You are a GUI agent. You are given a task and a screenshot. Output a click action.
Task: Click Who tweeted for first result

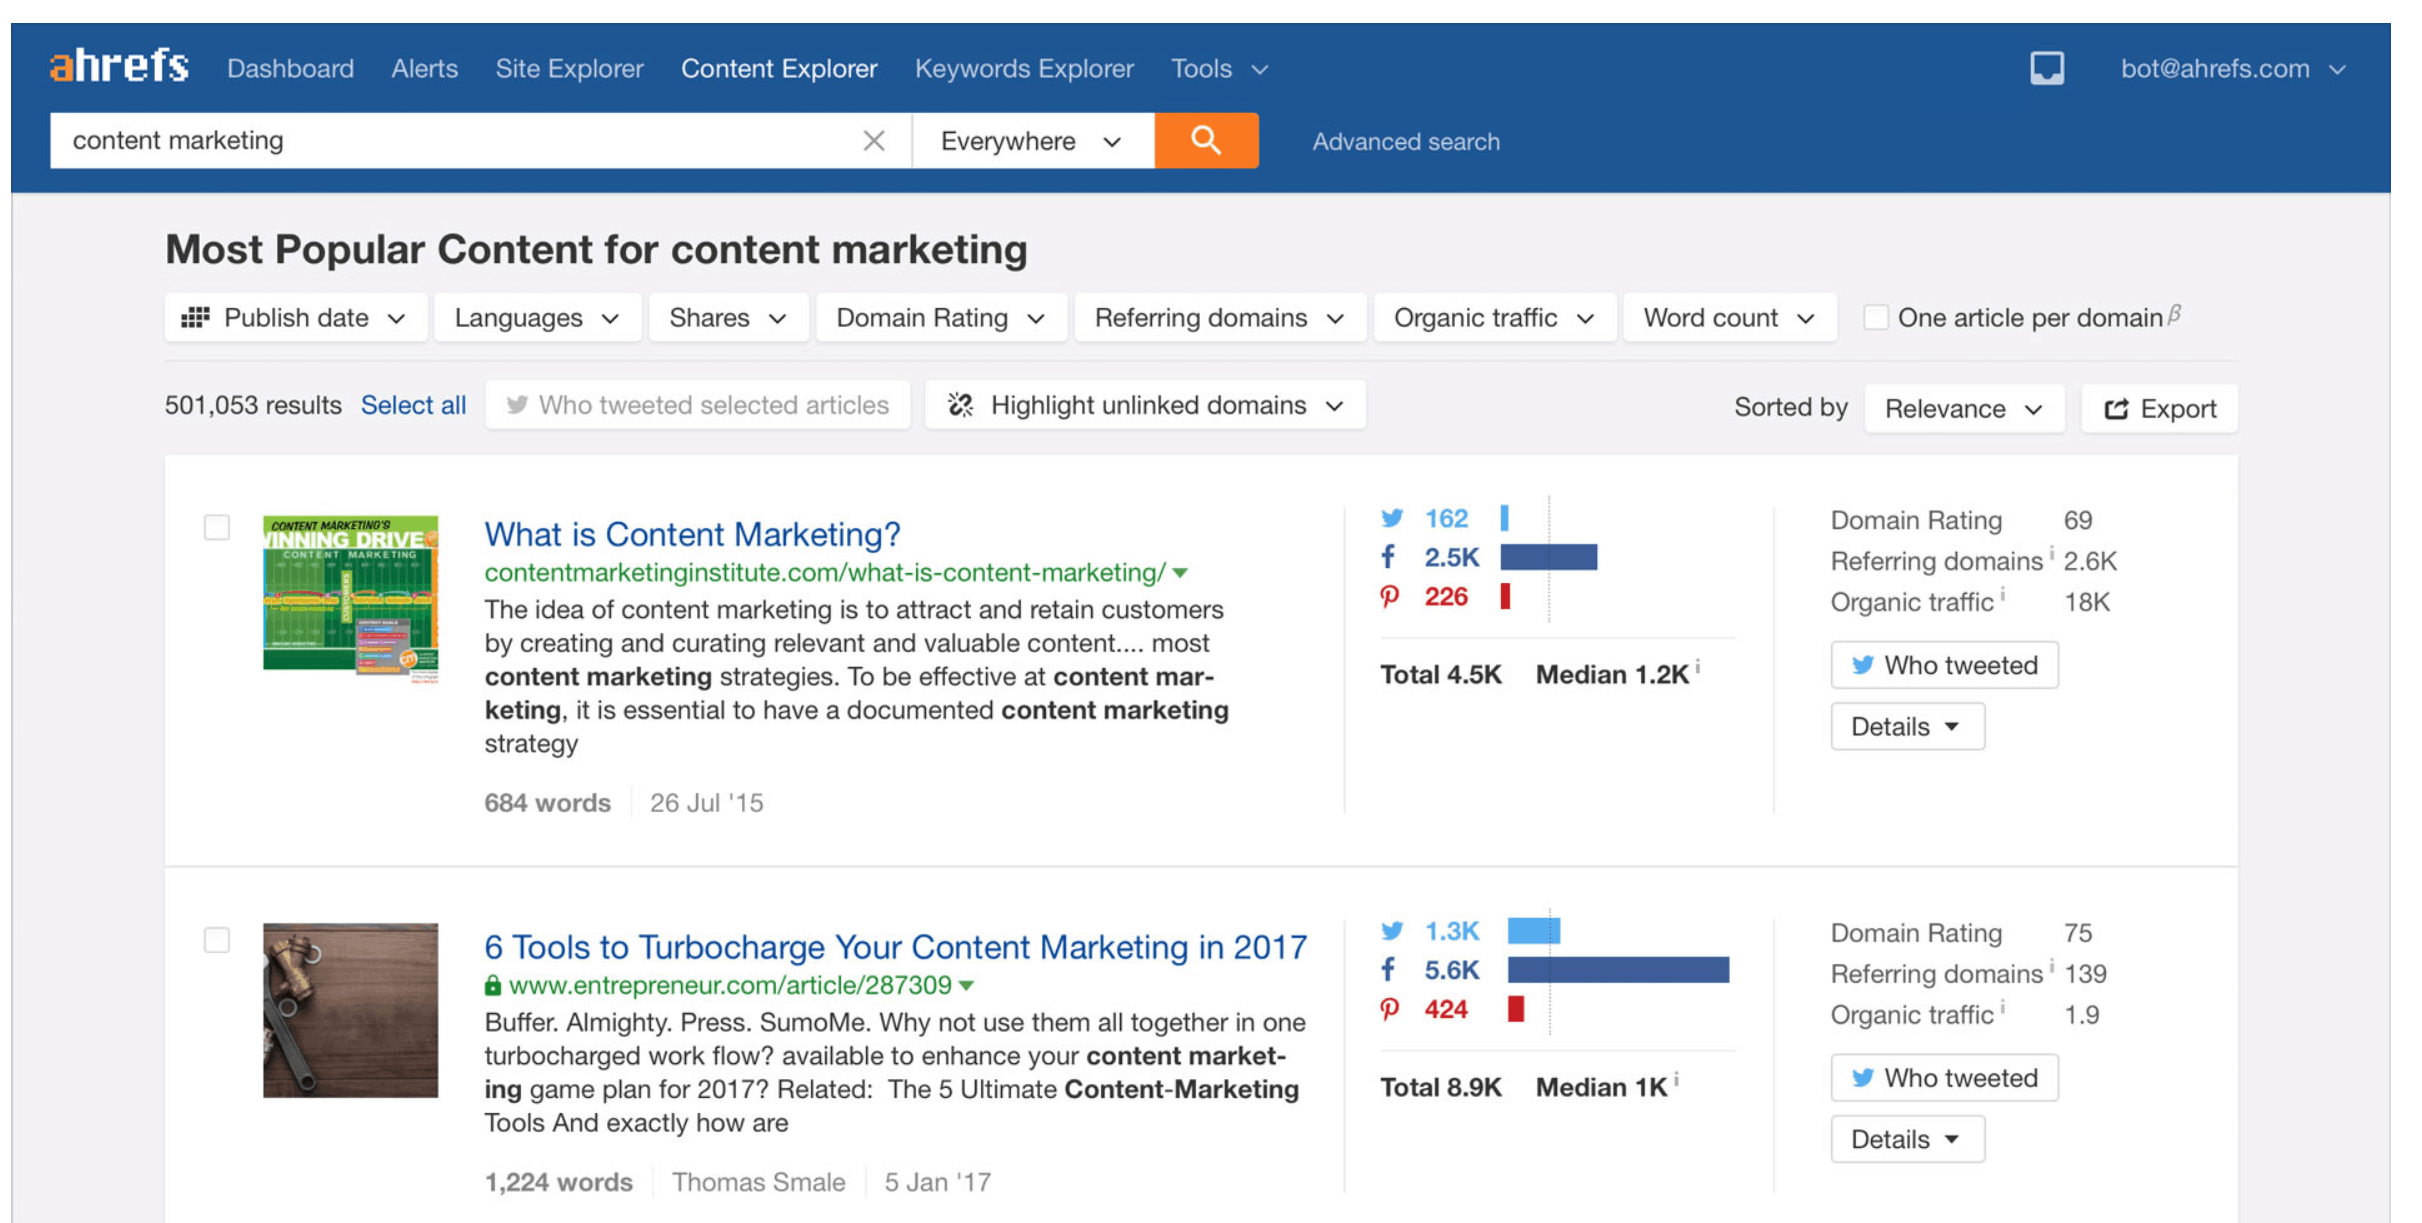click(x=1944, y=665)
